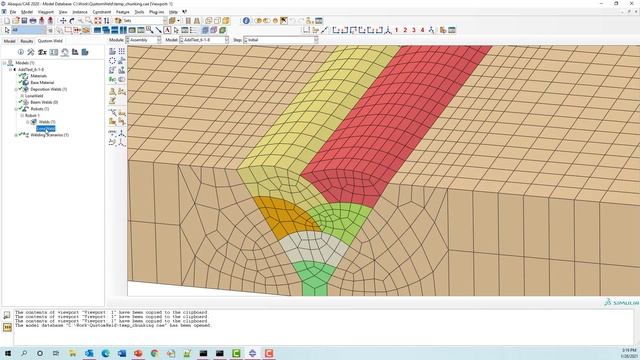Select the Materials tree item
The width and height of the screenshot is (640, 360).
coord(39,76)
